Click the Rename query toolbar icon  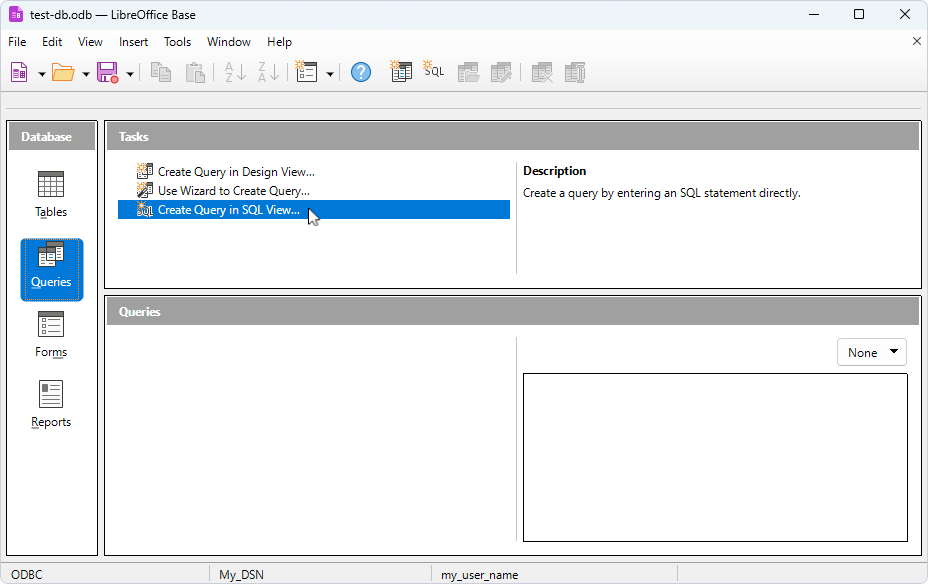(x=575, y=73)
